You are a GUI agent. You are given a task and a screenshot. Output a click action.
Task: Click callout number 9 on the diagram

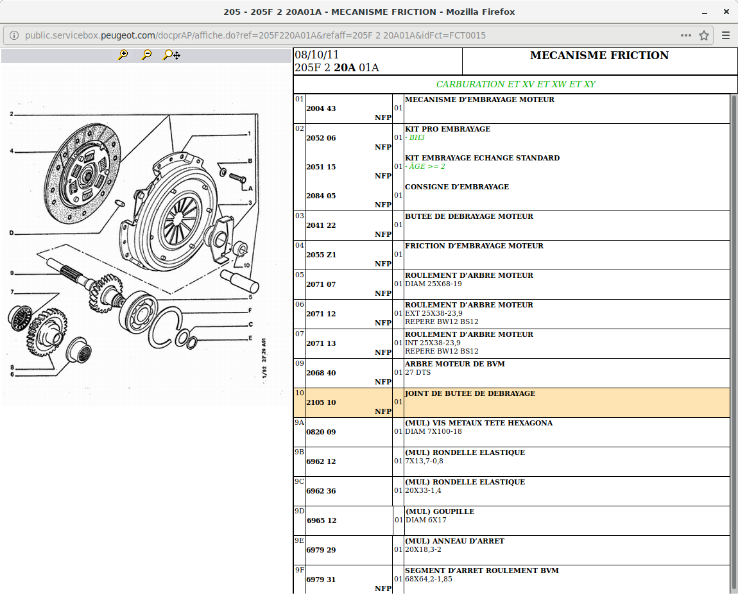(12, 273)
